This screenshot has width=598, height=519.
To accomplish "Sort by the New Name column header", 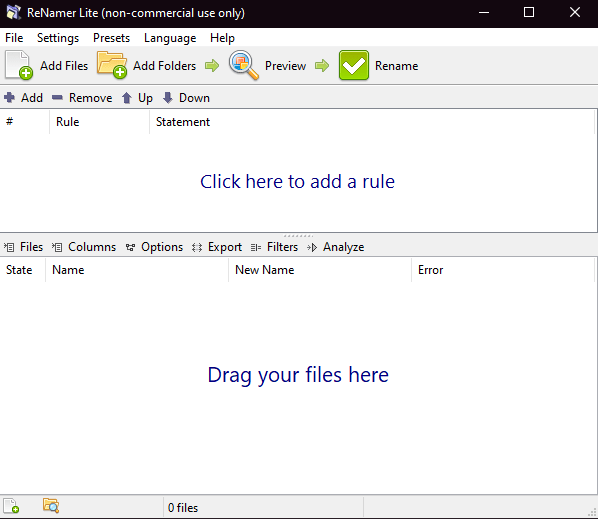I will tap(320, 270).
